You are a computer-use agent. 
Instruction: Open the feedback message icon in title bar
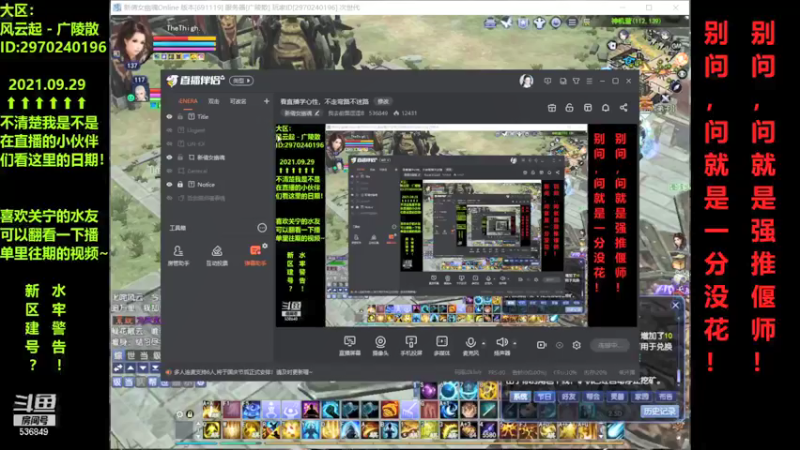(x=547, y=81)
